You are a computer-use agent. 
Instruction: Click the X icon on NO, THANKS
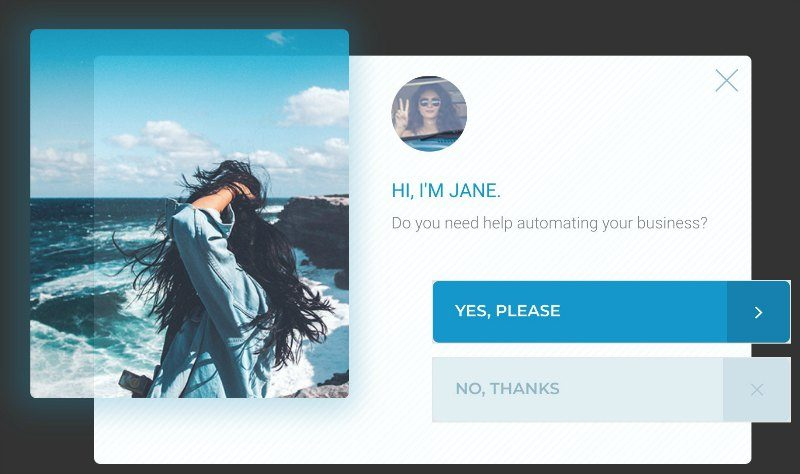(x=757, y=390)
